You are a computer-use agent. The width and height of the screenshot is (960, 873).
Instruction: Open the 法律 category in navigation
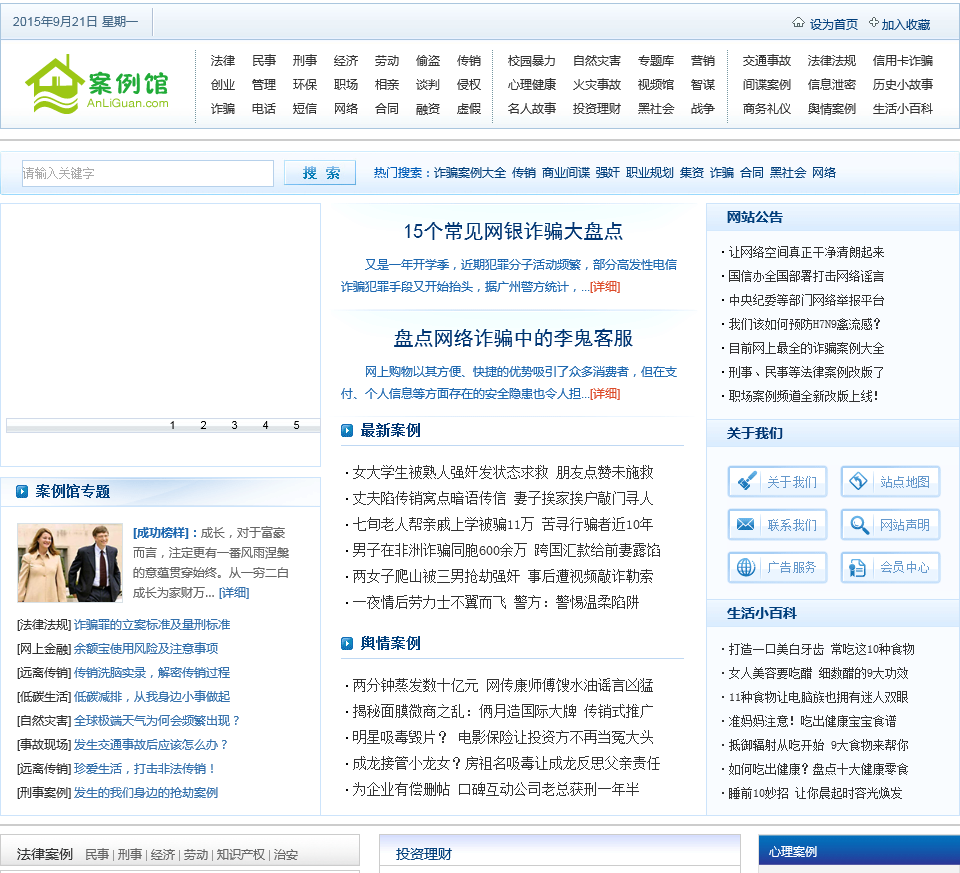[223, 61]
